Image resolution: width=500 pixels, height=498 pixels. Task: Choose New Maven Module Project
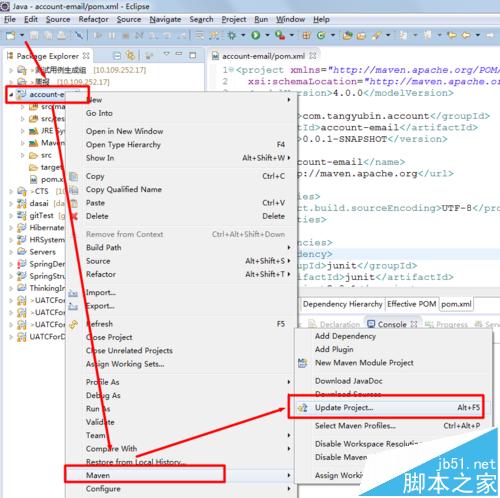[364, 363]
